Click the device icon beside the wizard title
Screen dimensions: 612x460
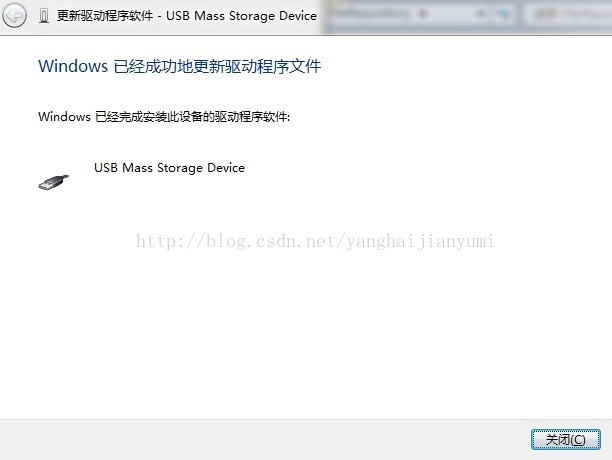[44, 16]
